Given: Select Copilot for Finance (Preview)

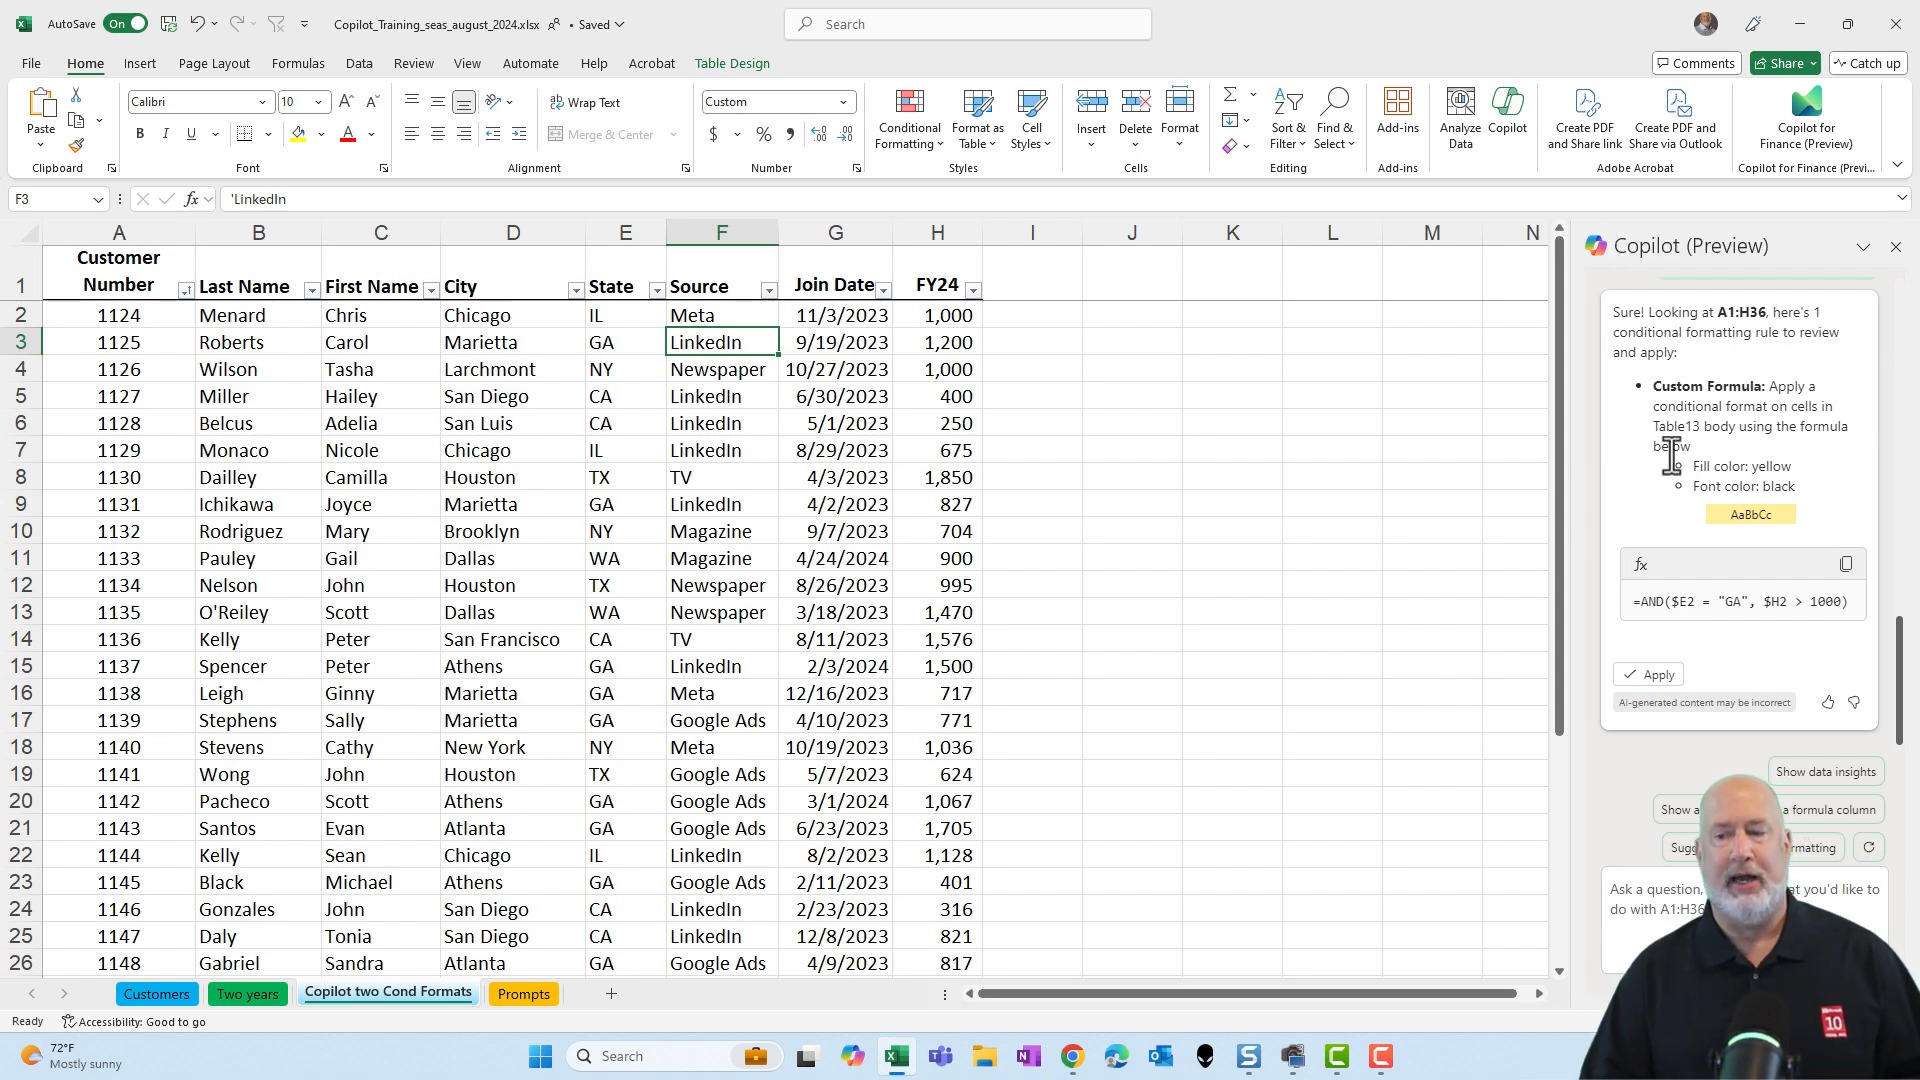Looking at the screenshot, I should click(1804, 117).
